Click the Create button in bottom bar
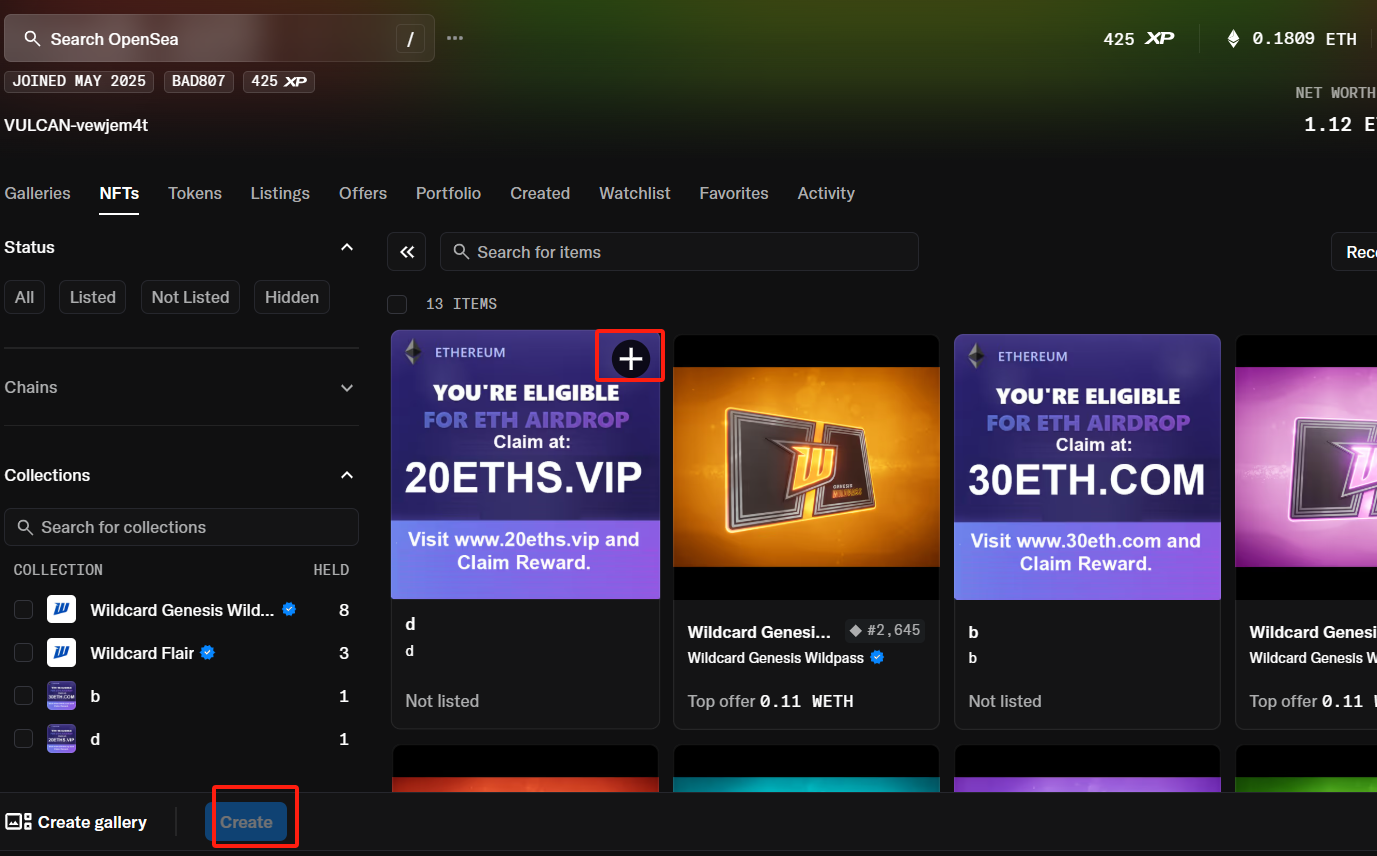The image size is (1377, 856). click(246, 822)
